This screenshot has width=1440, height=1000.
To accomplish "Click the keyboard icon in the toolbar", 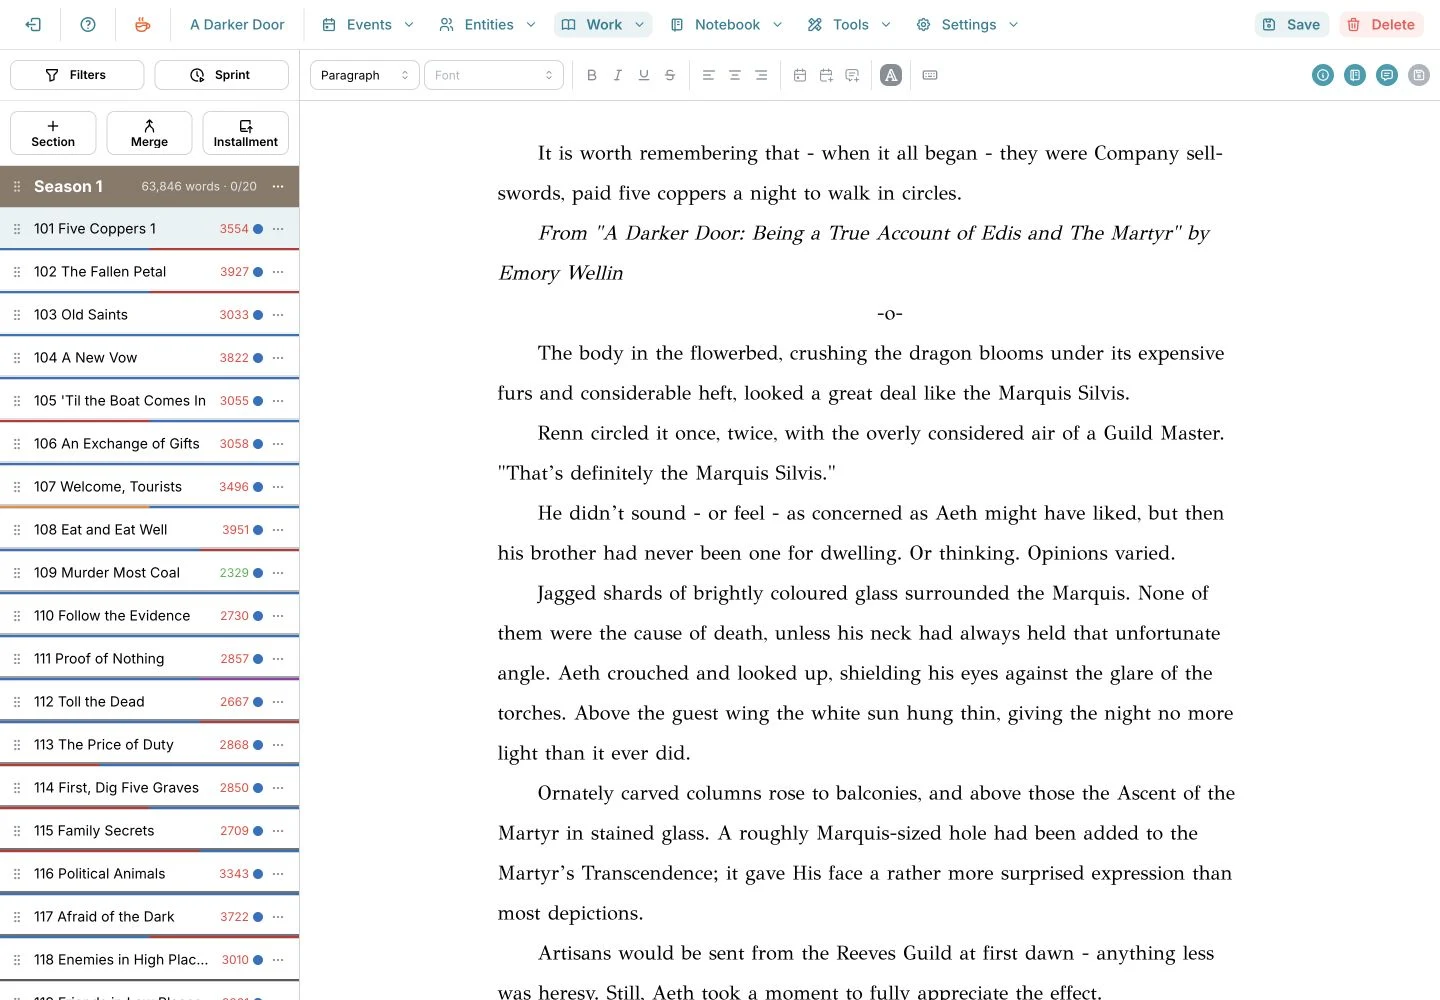I will click(x=930, y=75).
